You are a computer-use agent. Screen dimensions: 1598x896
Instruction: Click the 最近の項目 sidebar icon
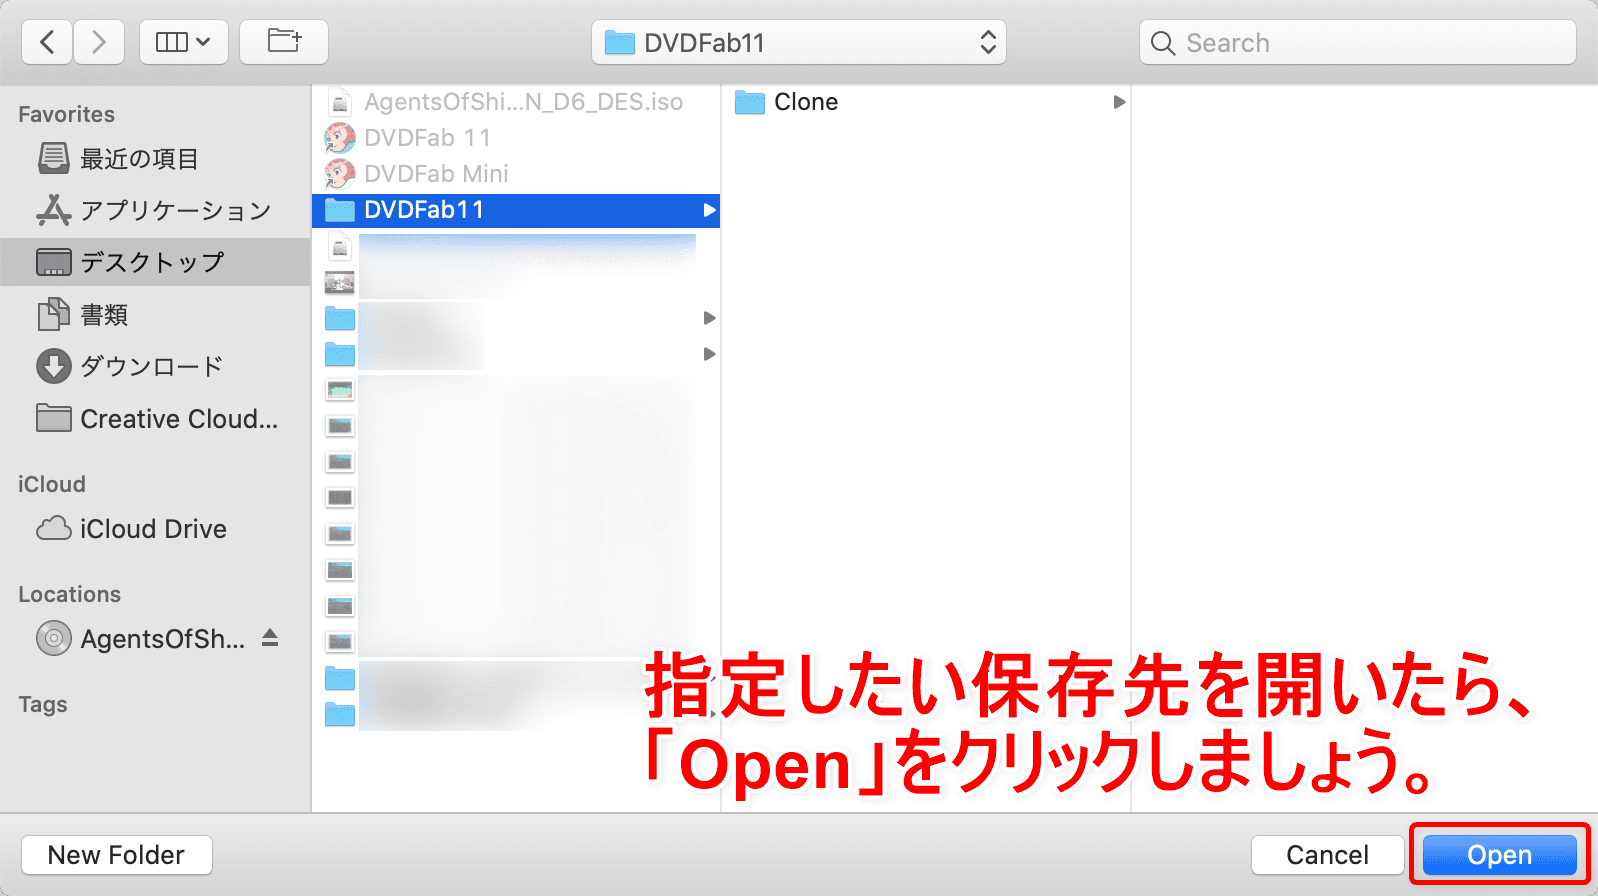pos(53,158)
